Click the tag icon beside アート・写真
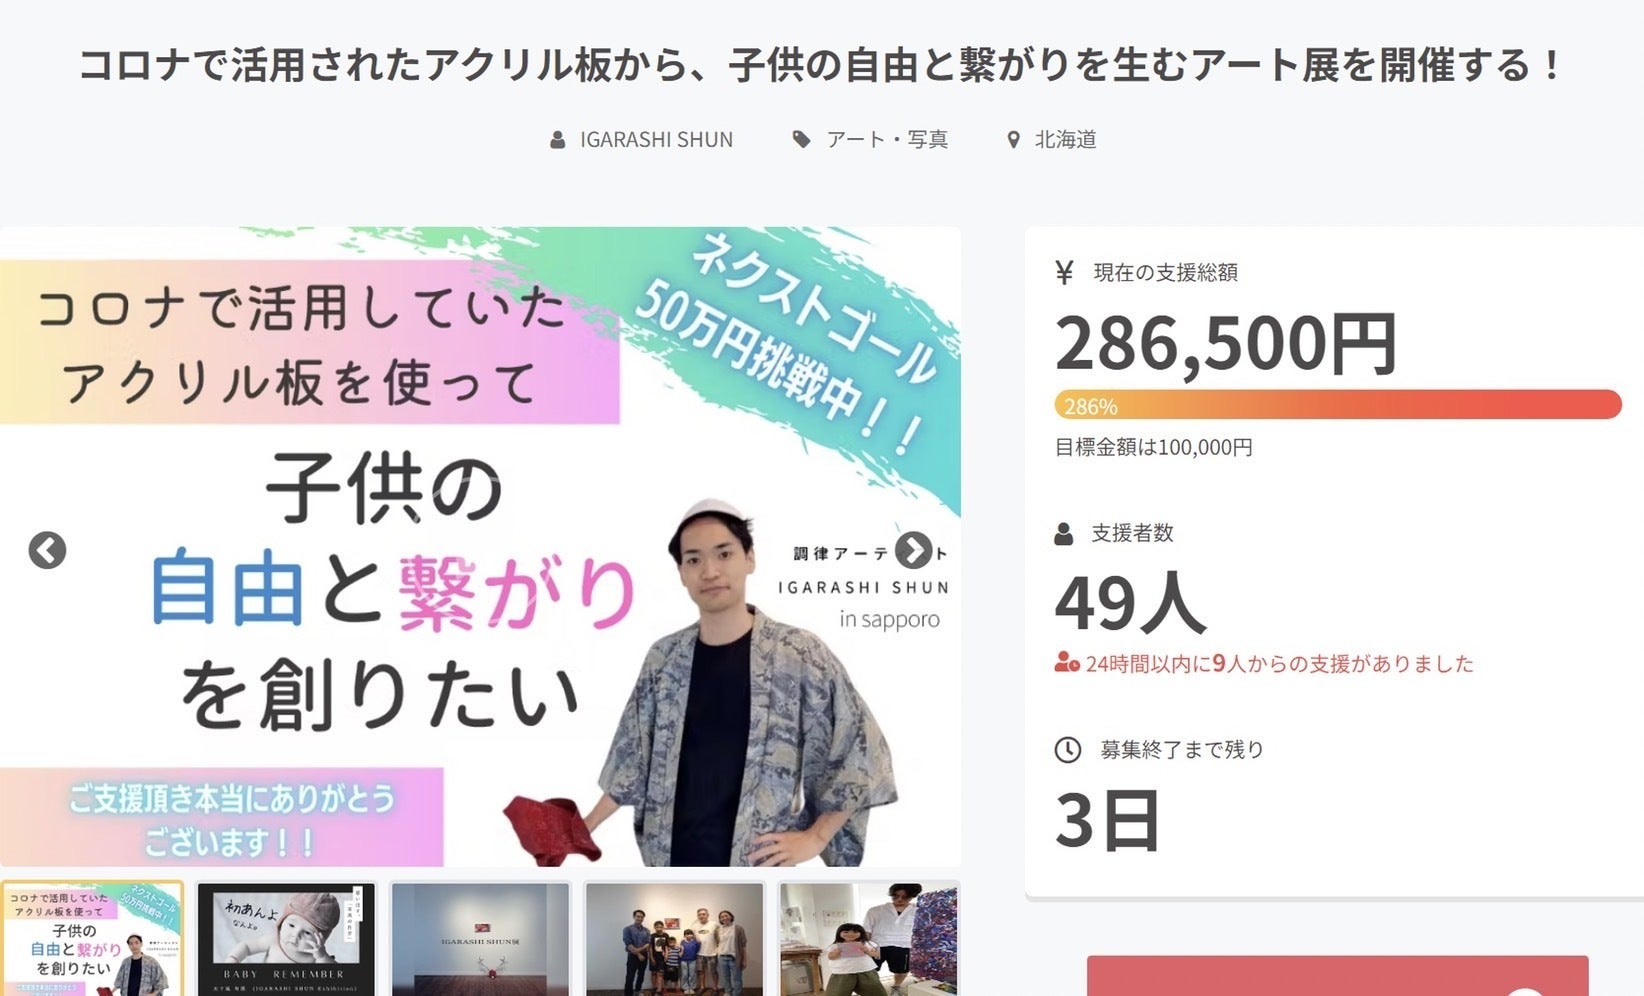This screenshot has height=996, width=1644. tap(801, 140)
